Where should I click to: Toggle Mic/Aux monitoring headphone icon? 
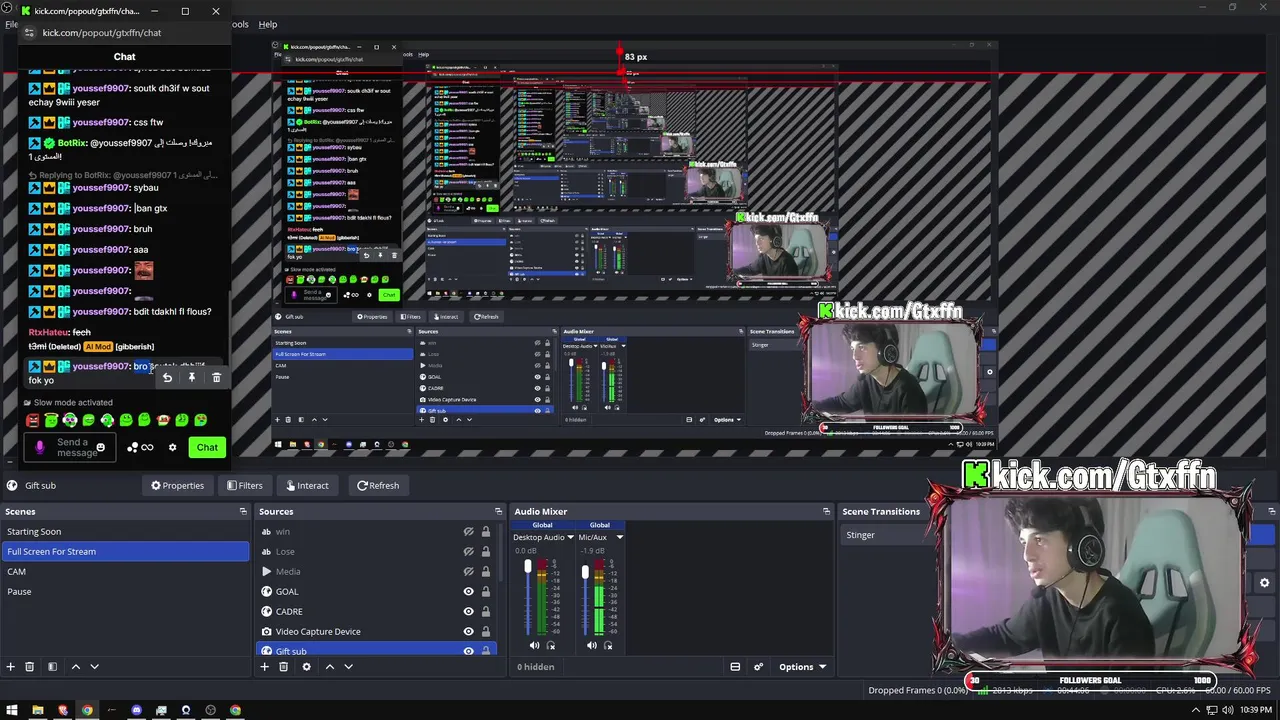[607, 646]
